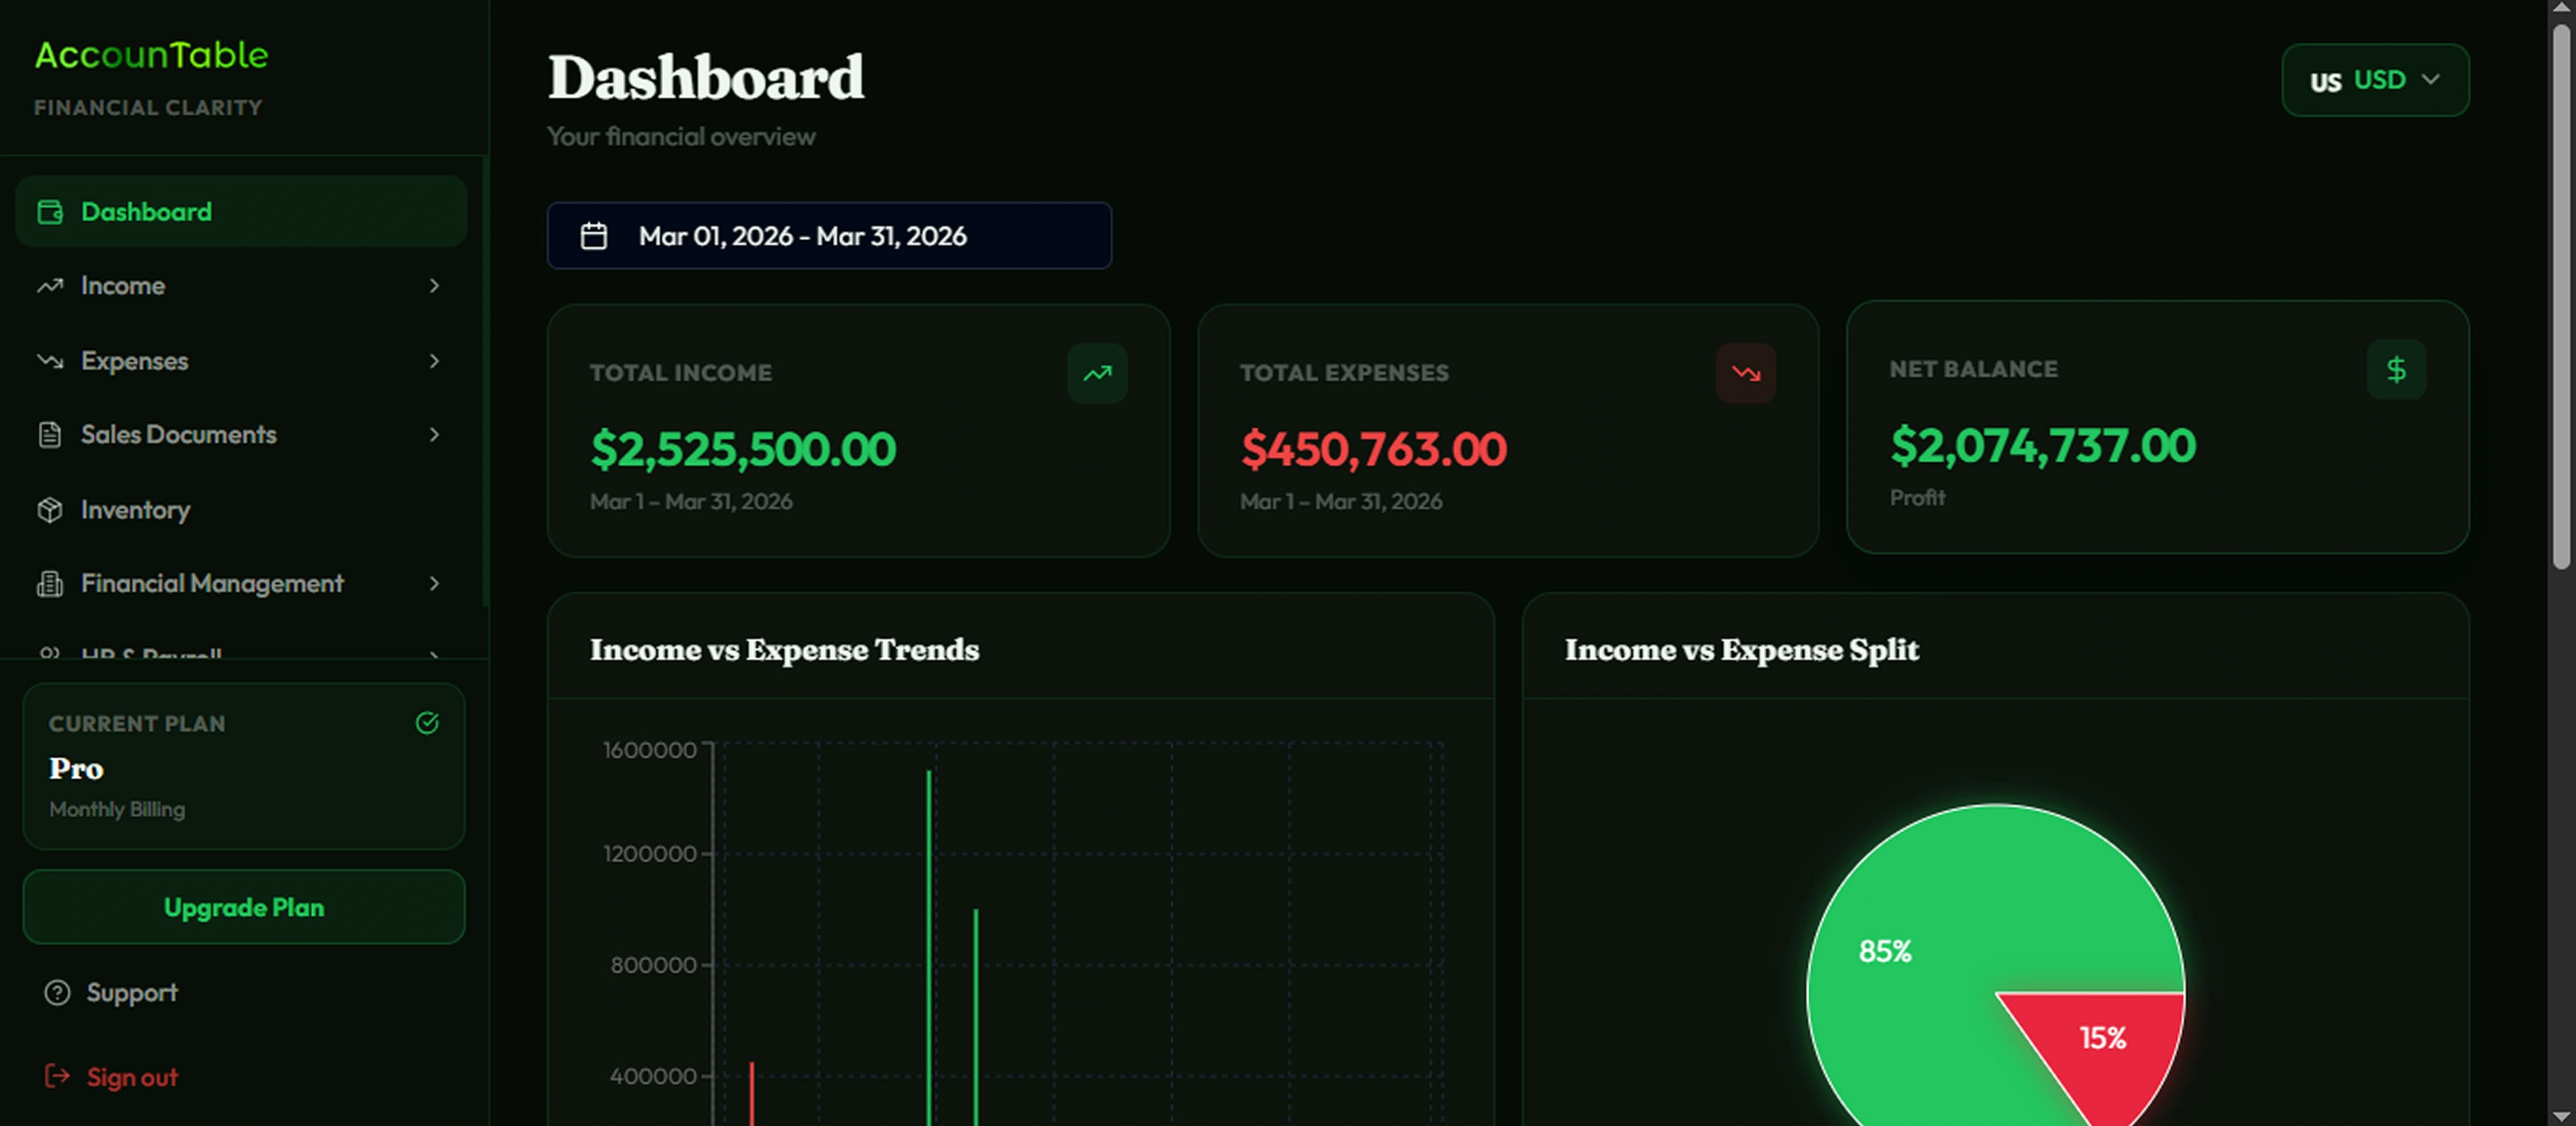The height and width of the screenshot is (1126, 2576).
Task: Expand the Expenses submenu
Action: pos(434,361)
